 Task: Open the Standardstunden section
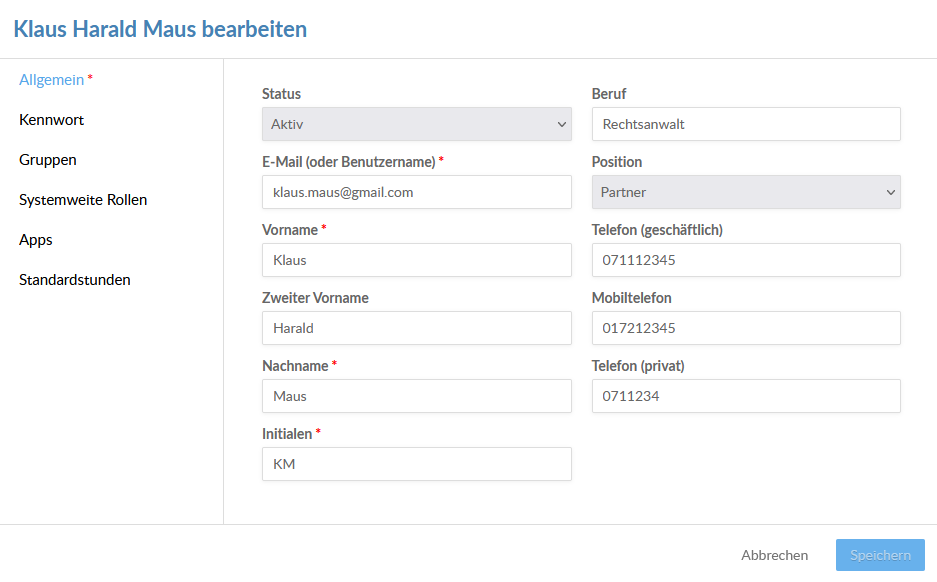[x=75, y=280]
